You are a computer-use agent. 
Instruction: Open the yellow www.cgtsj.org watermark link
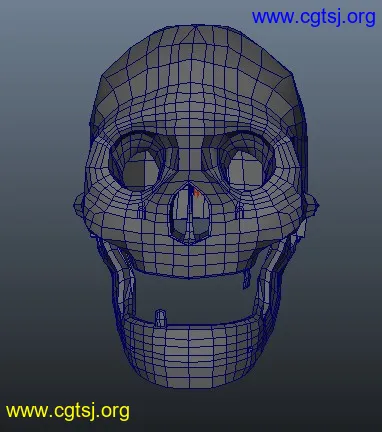(x=68, y=411)
